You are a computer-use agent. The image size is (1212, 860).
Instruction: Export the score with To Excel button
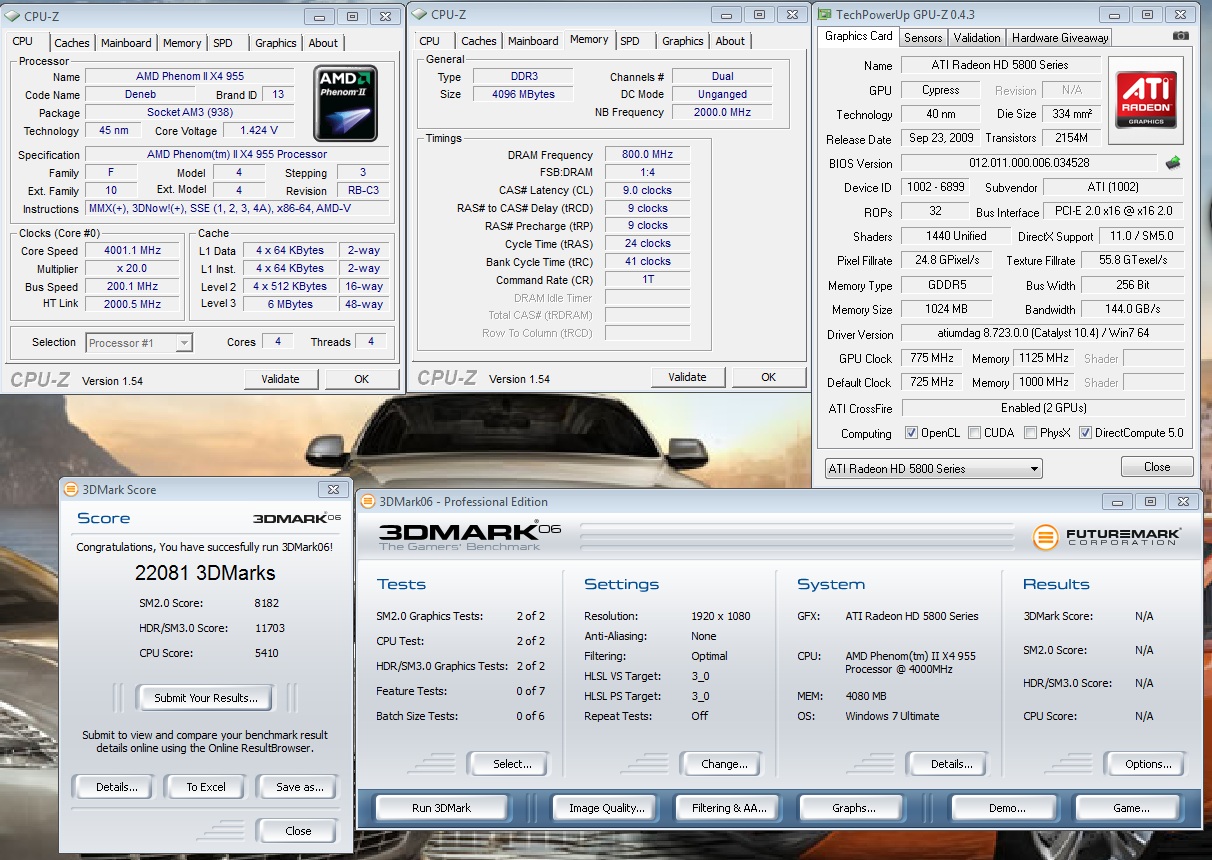pos(206,787)
